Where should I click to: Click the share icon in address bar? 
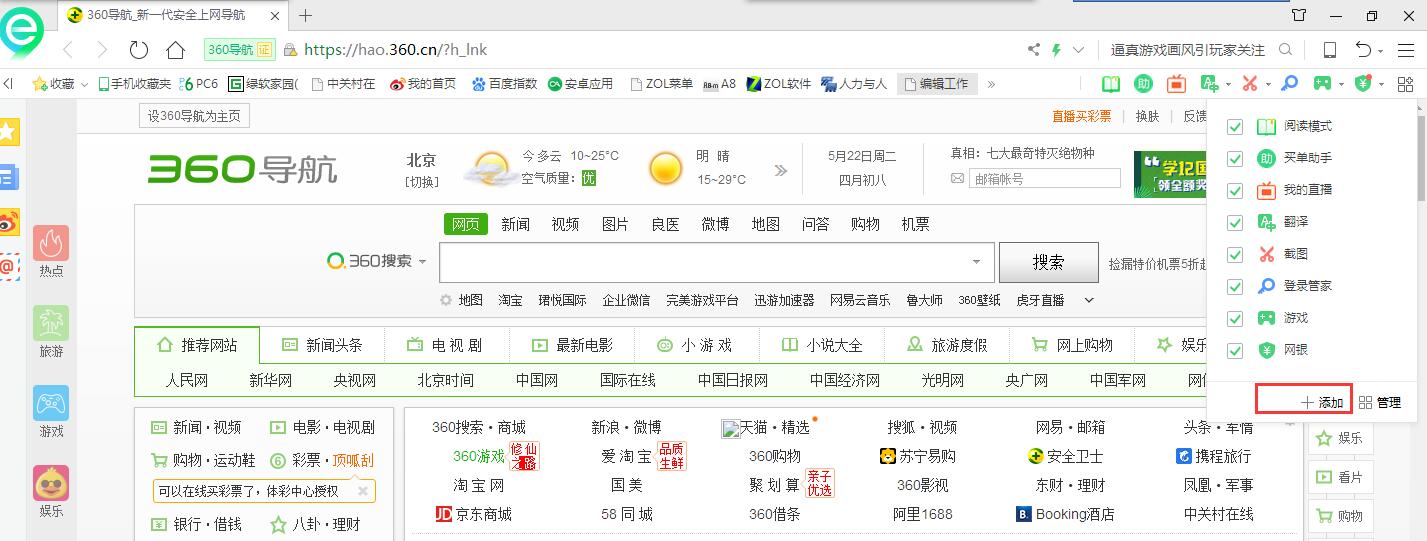click(x=1034, y=50)
